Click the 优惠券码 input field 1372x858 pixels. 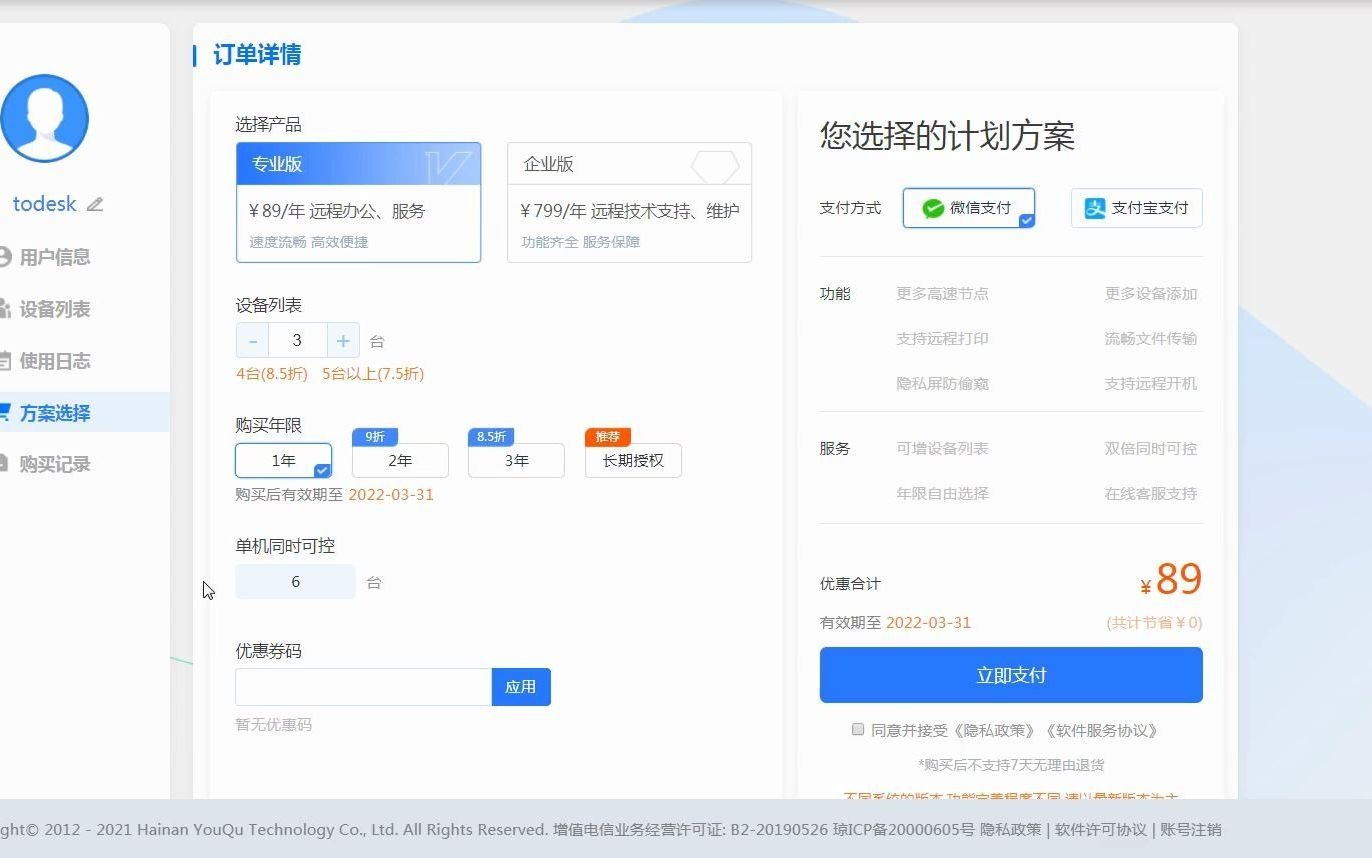[x=364, y=687]
